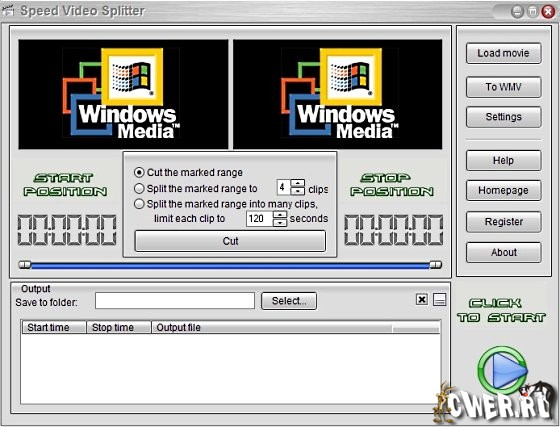Image resolution: width=560 pixels, height=427 pixels.
Task: Click the clips count field showing 4
Action: (284, 187)
